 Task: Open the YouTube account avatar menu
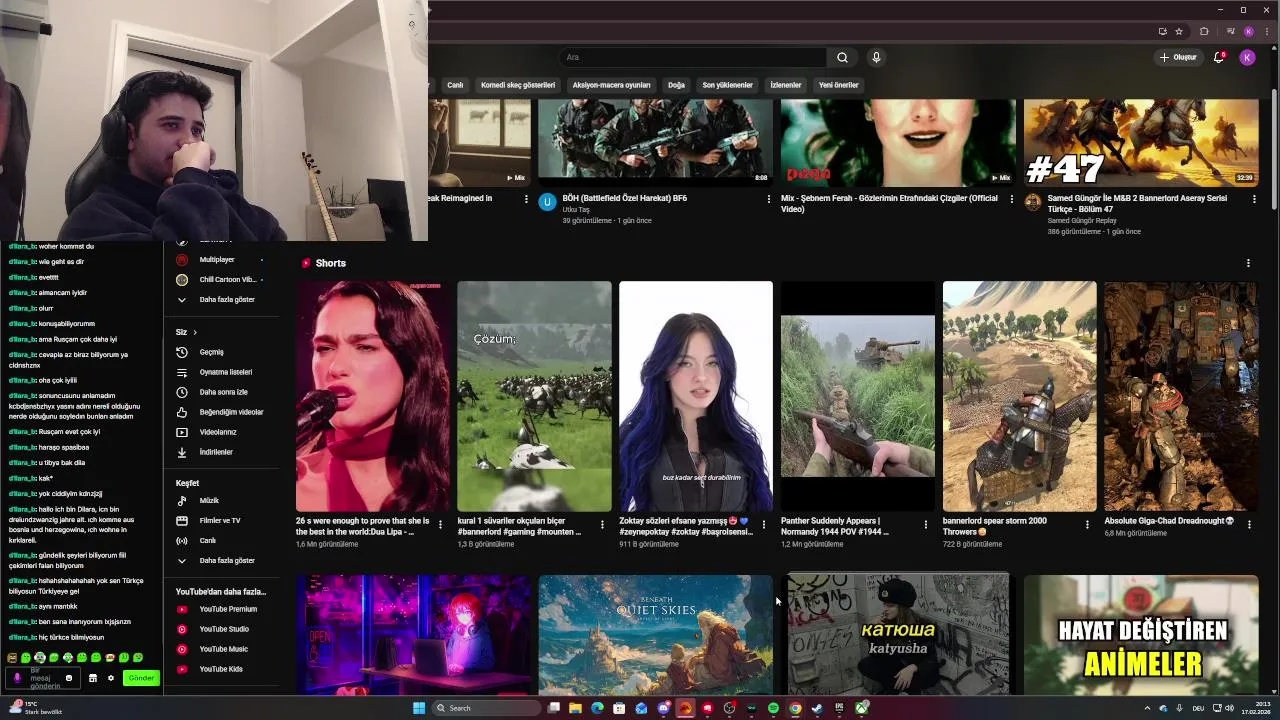click(1247, 57)
